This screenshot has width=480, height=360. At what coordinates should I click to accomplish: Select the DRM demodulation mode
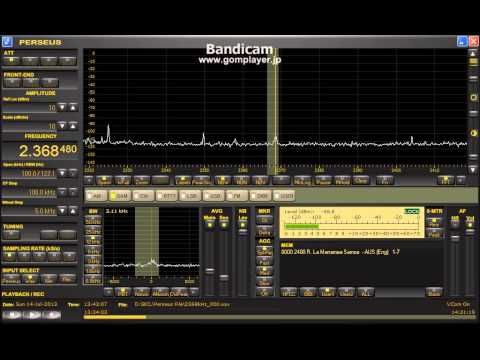(260, 196)
